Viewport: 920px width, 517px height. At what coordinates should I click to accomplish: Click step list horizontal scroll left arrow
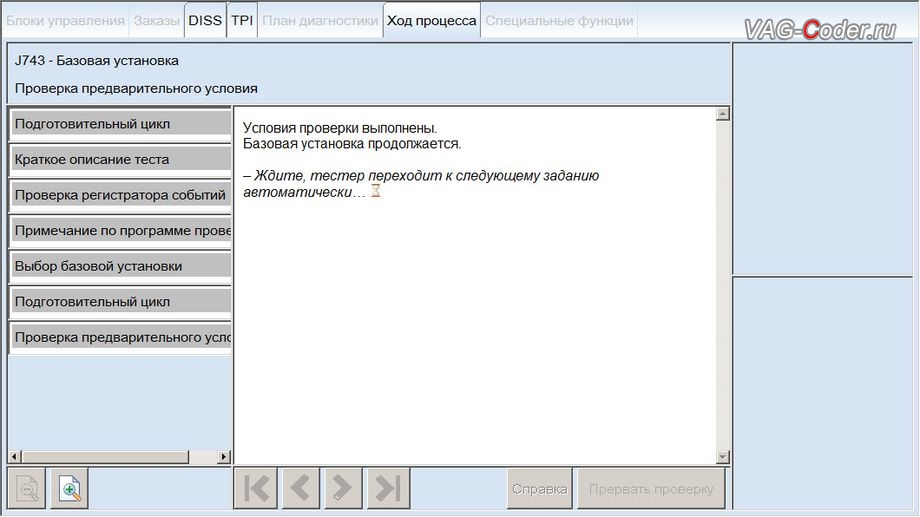[x=15, y=457]
